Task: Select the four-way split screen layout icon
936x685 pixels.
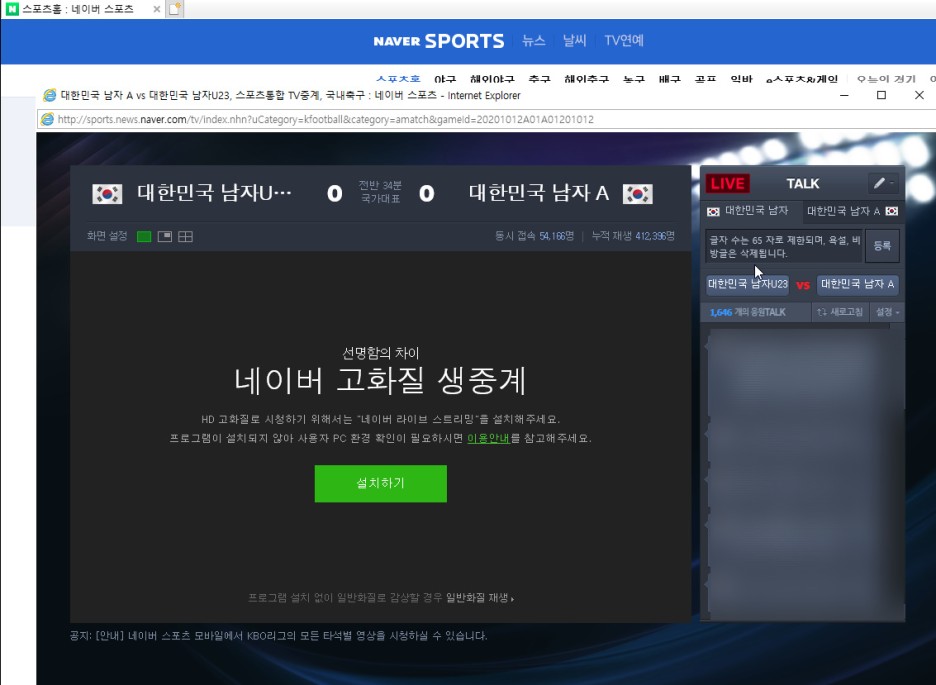Action: pyautogui.click(x=186, y=236)
